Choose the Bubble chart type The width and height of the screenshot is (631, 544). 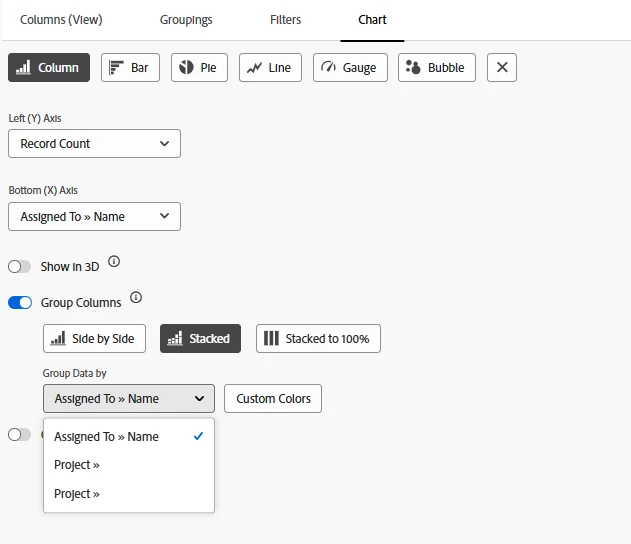(436, 68)
